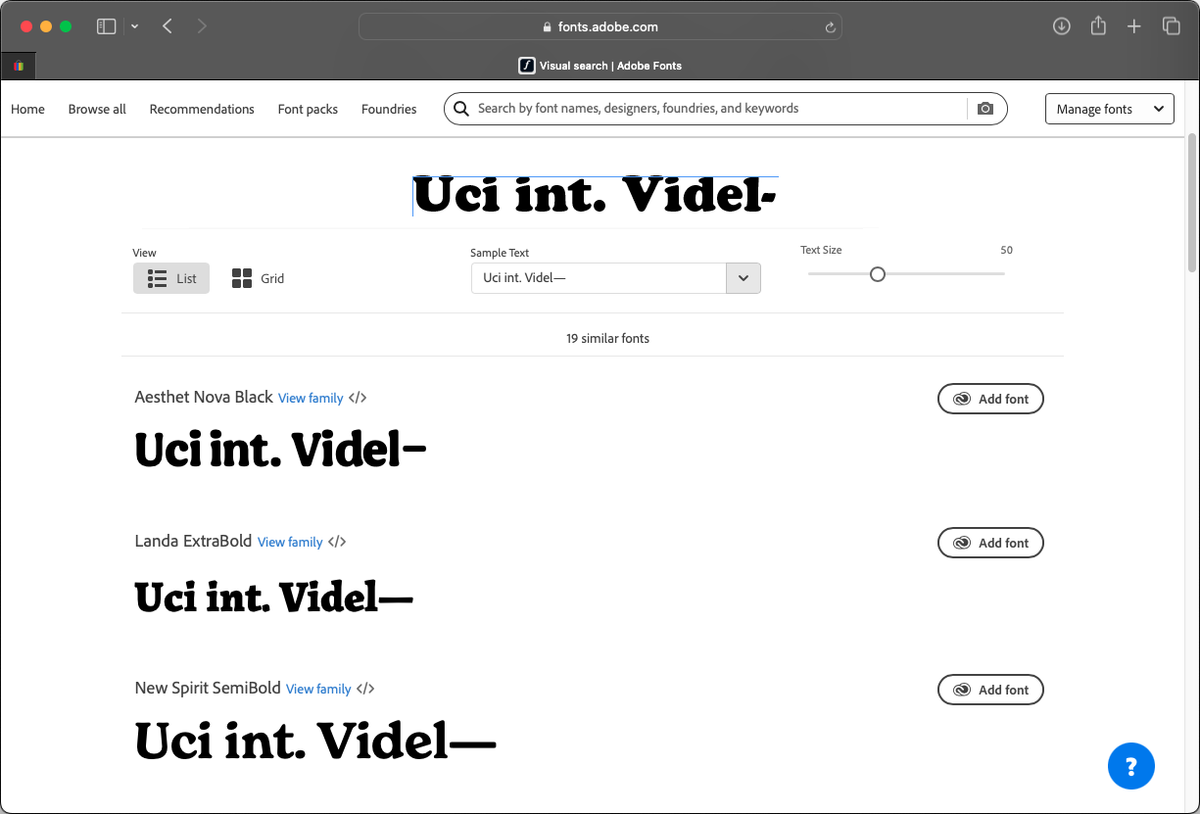Screen dimensions: 1200x814
Task: Open visual search with the camera icon
Action: (985, 108)
